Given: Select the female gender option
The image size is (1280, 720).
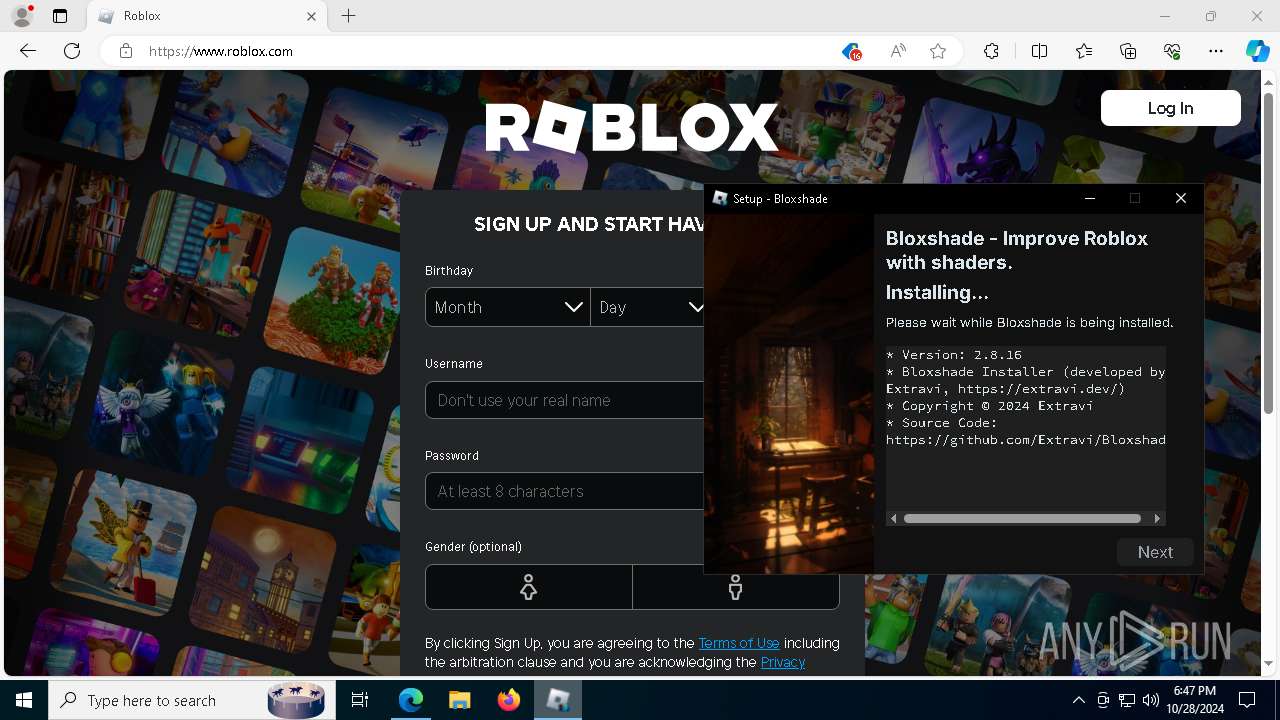Looking at the screenshot, I should pyautogui.click(x=528, y=587).
